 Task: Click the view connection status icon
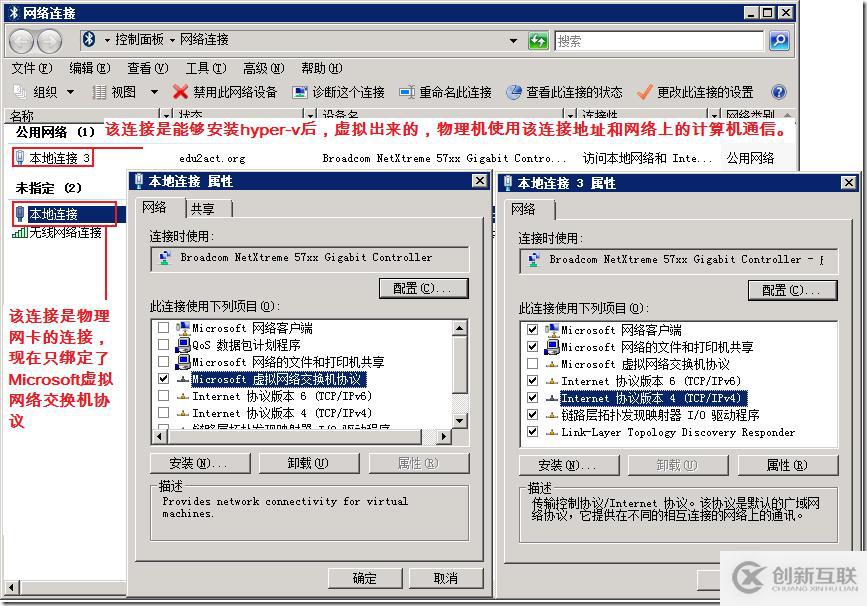pos(514,92)
